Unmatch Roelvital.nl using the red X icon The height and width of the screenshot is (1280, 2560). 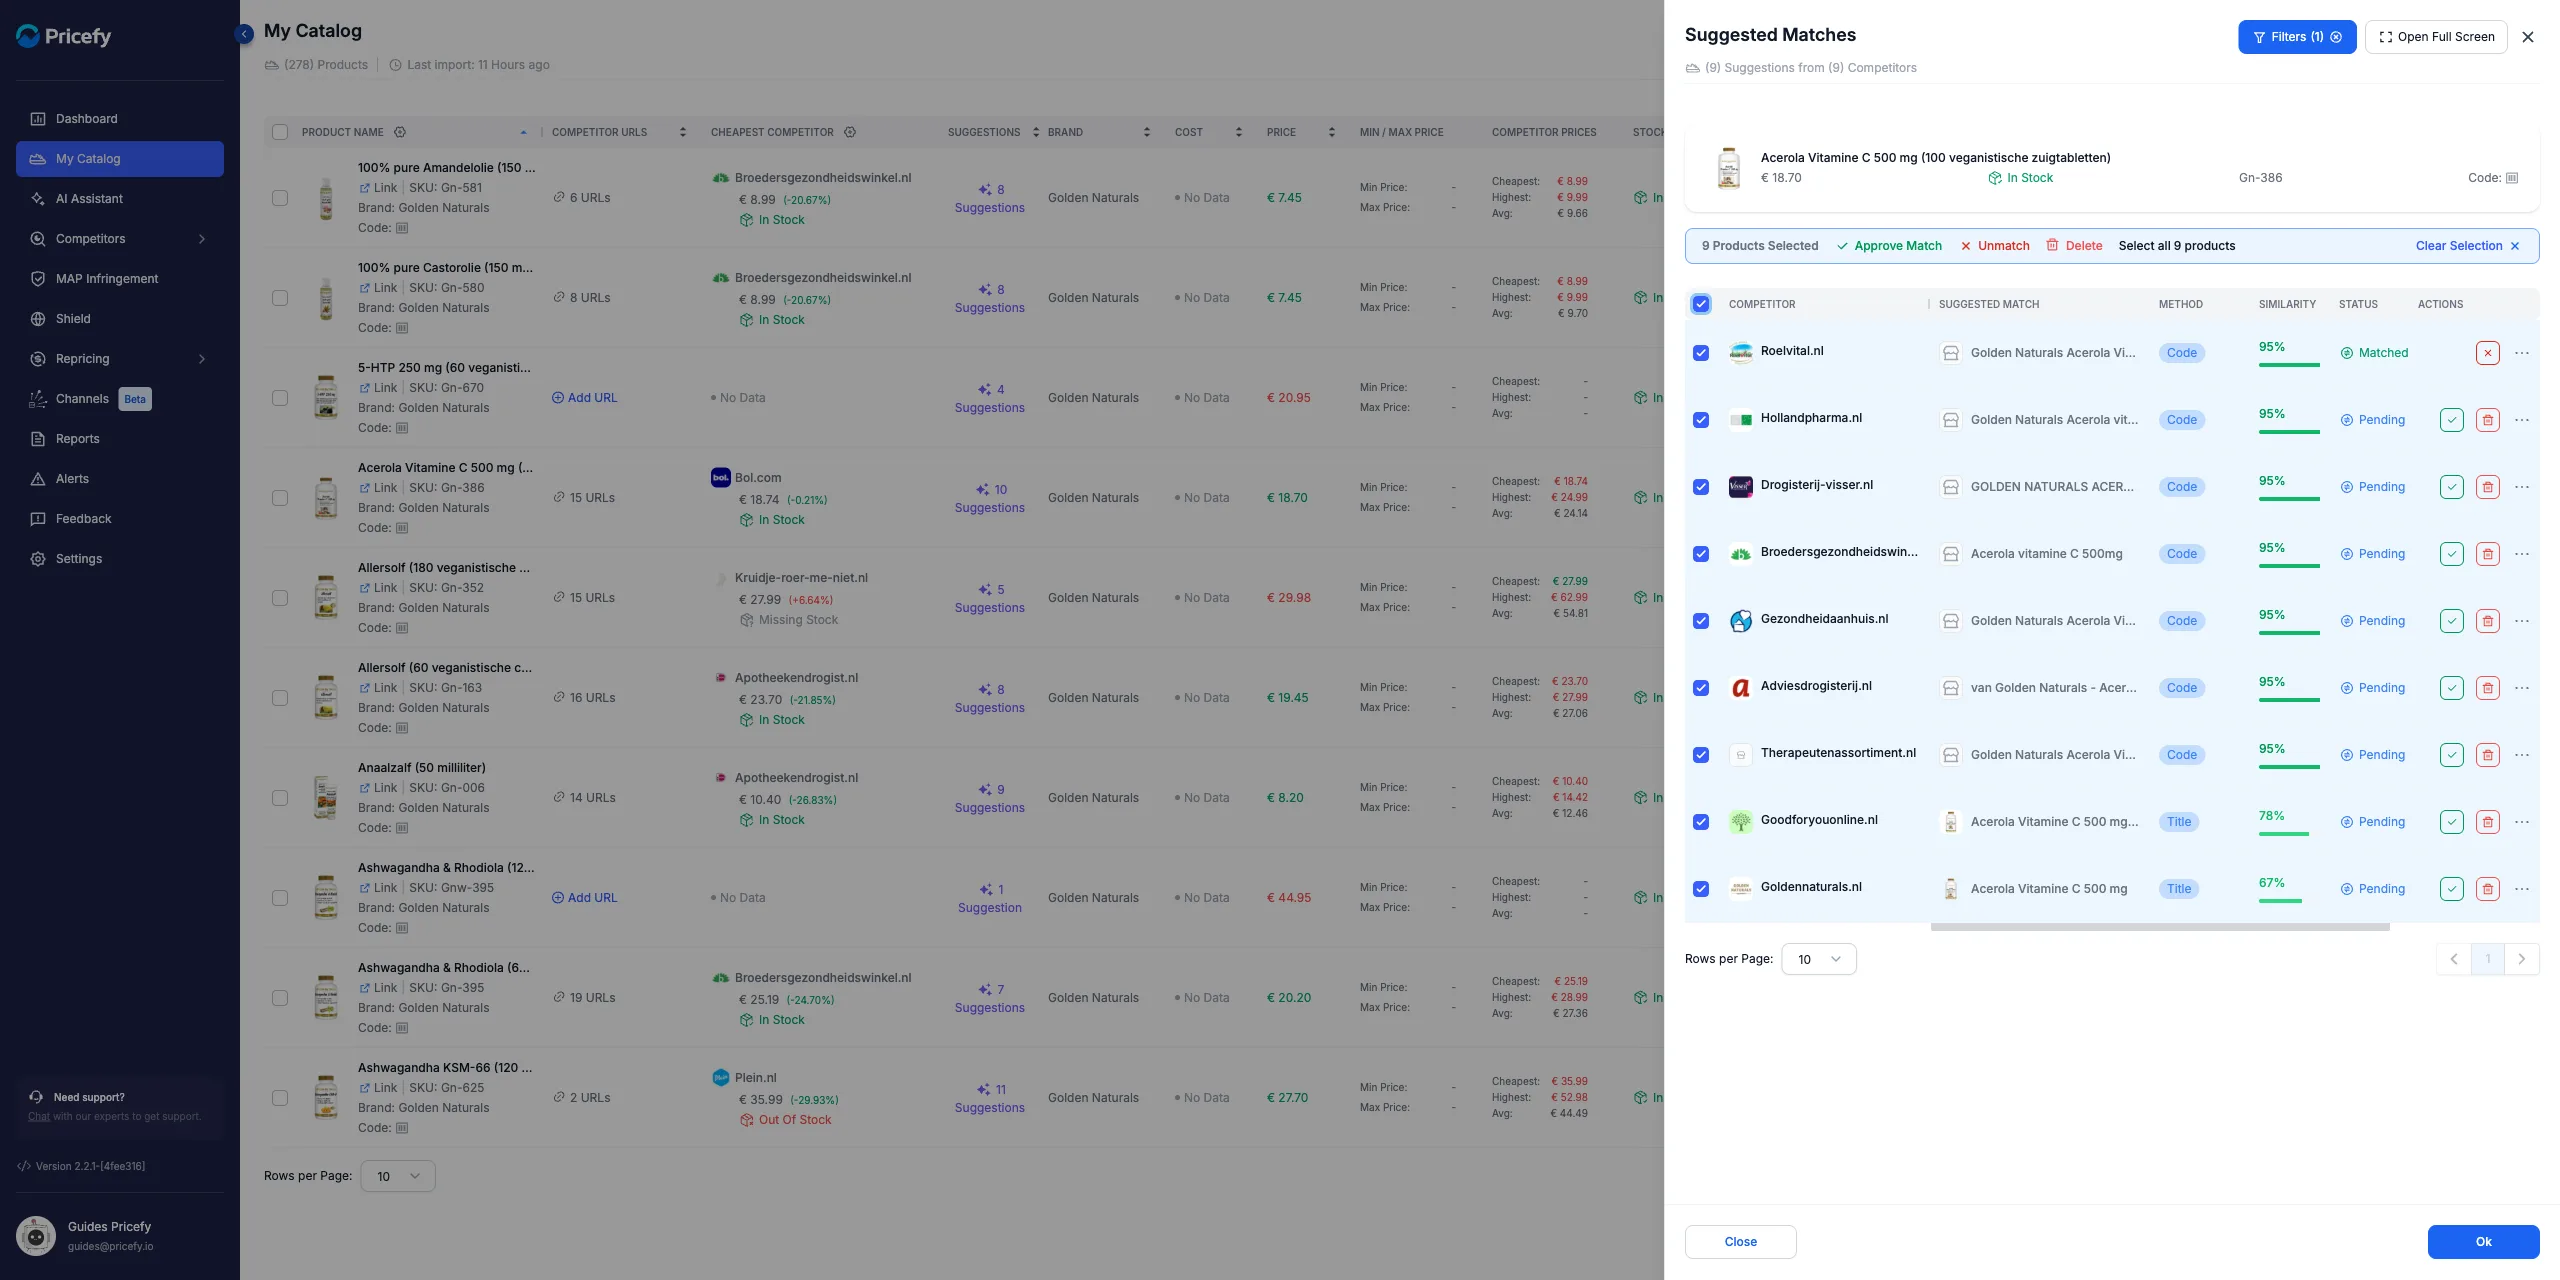pyautogui.click(x=2487, y=353)
